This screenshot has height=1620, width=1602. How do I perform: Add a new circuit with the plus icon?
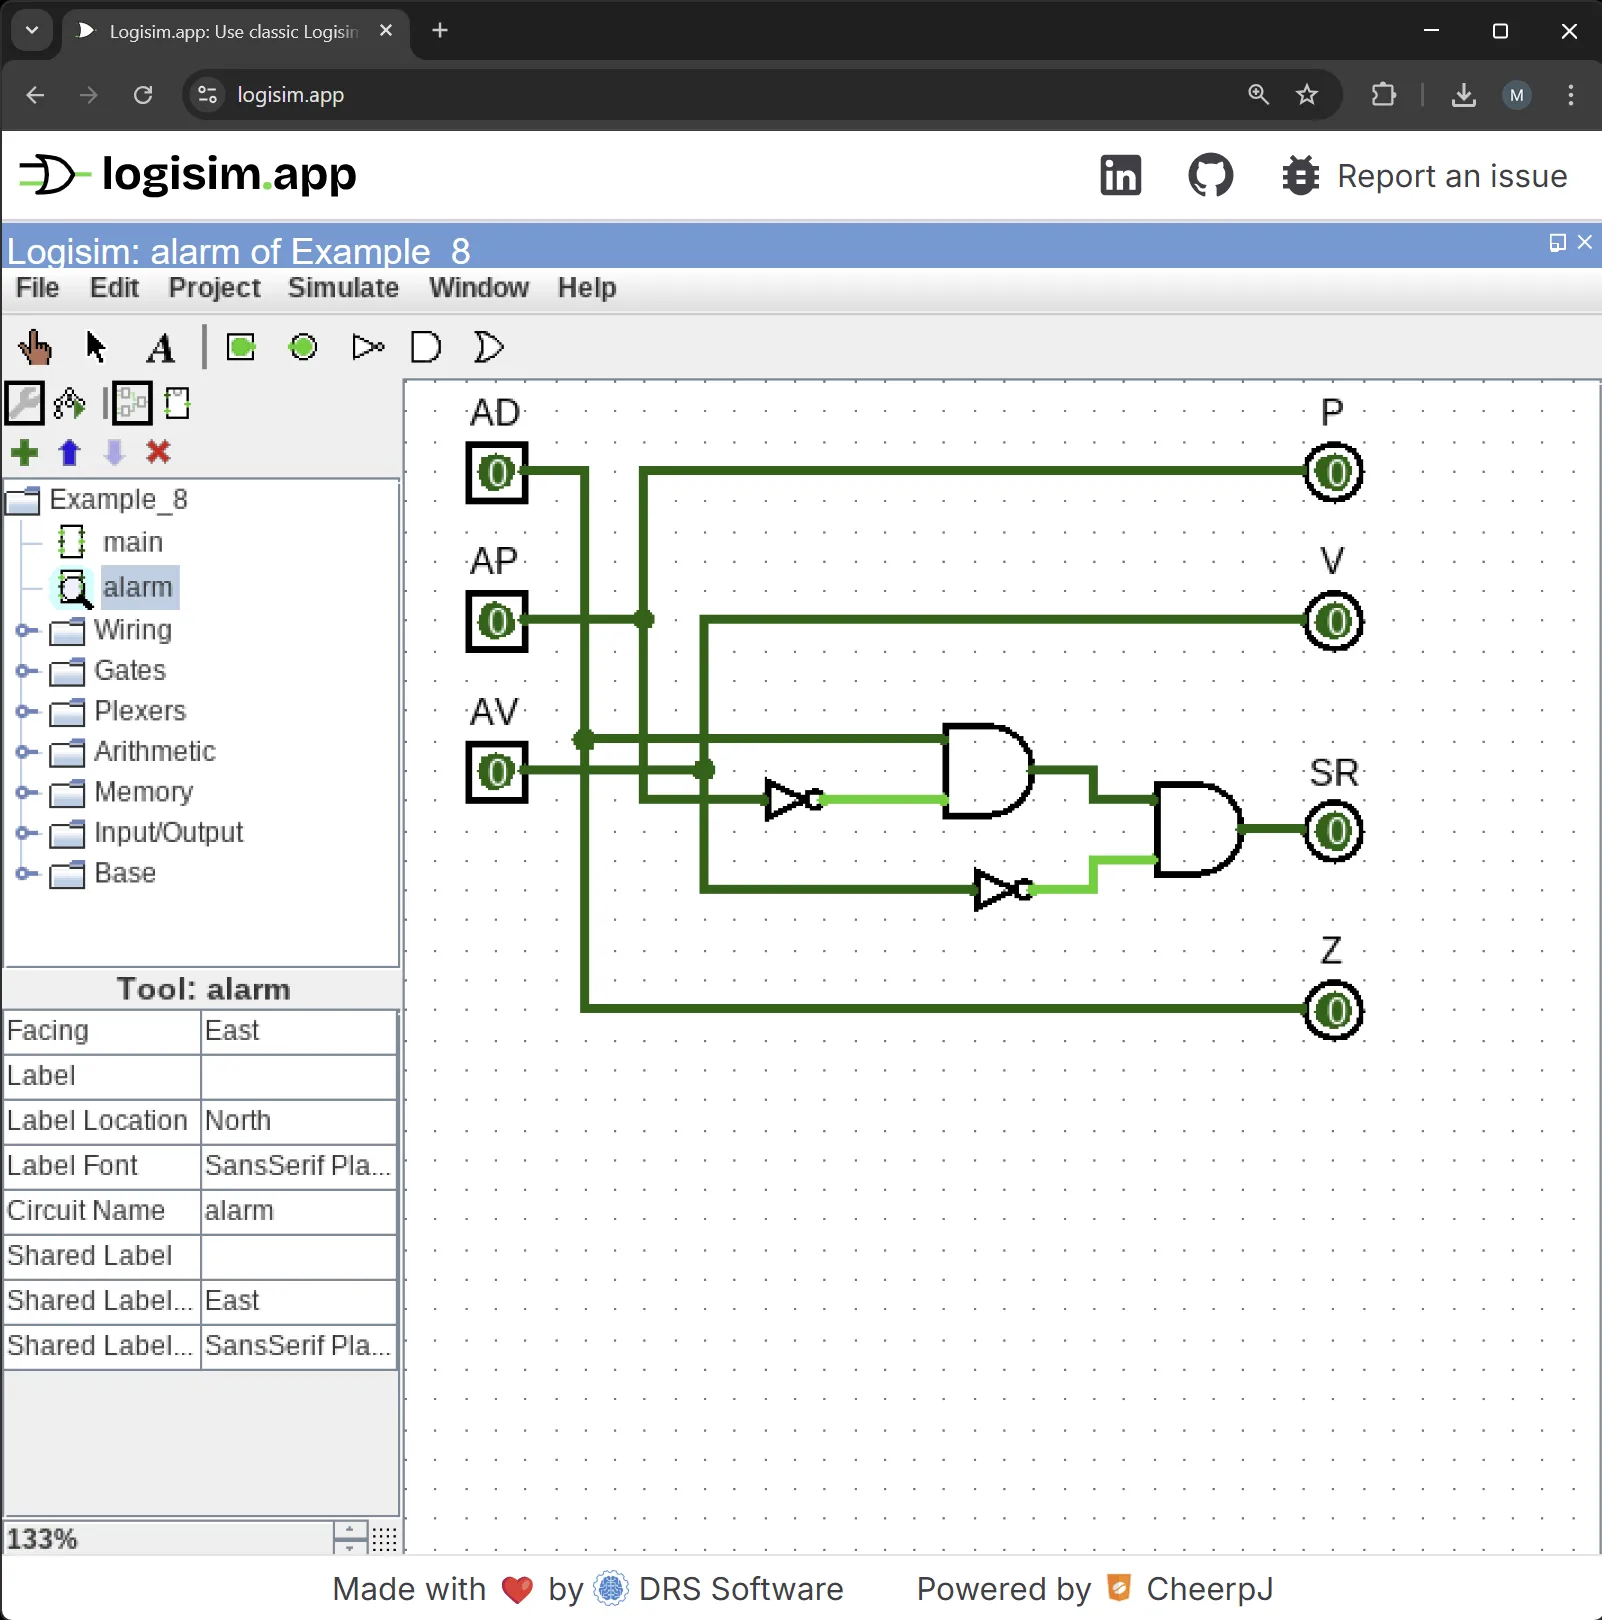pyautogui.click(x=24, y=453)
